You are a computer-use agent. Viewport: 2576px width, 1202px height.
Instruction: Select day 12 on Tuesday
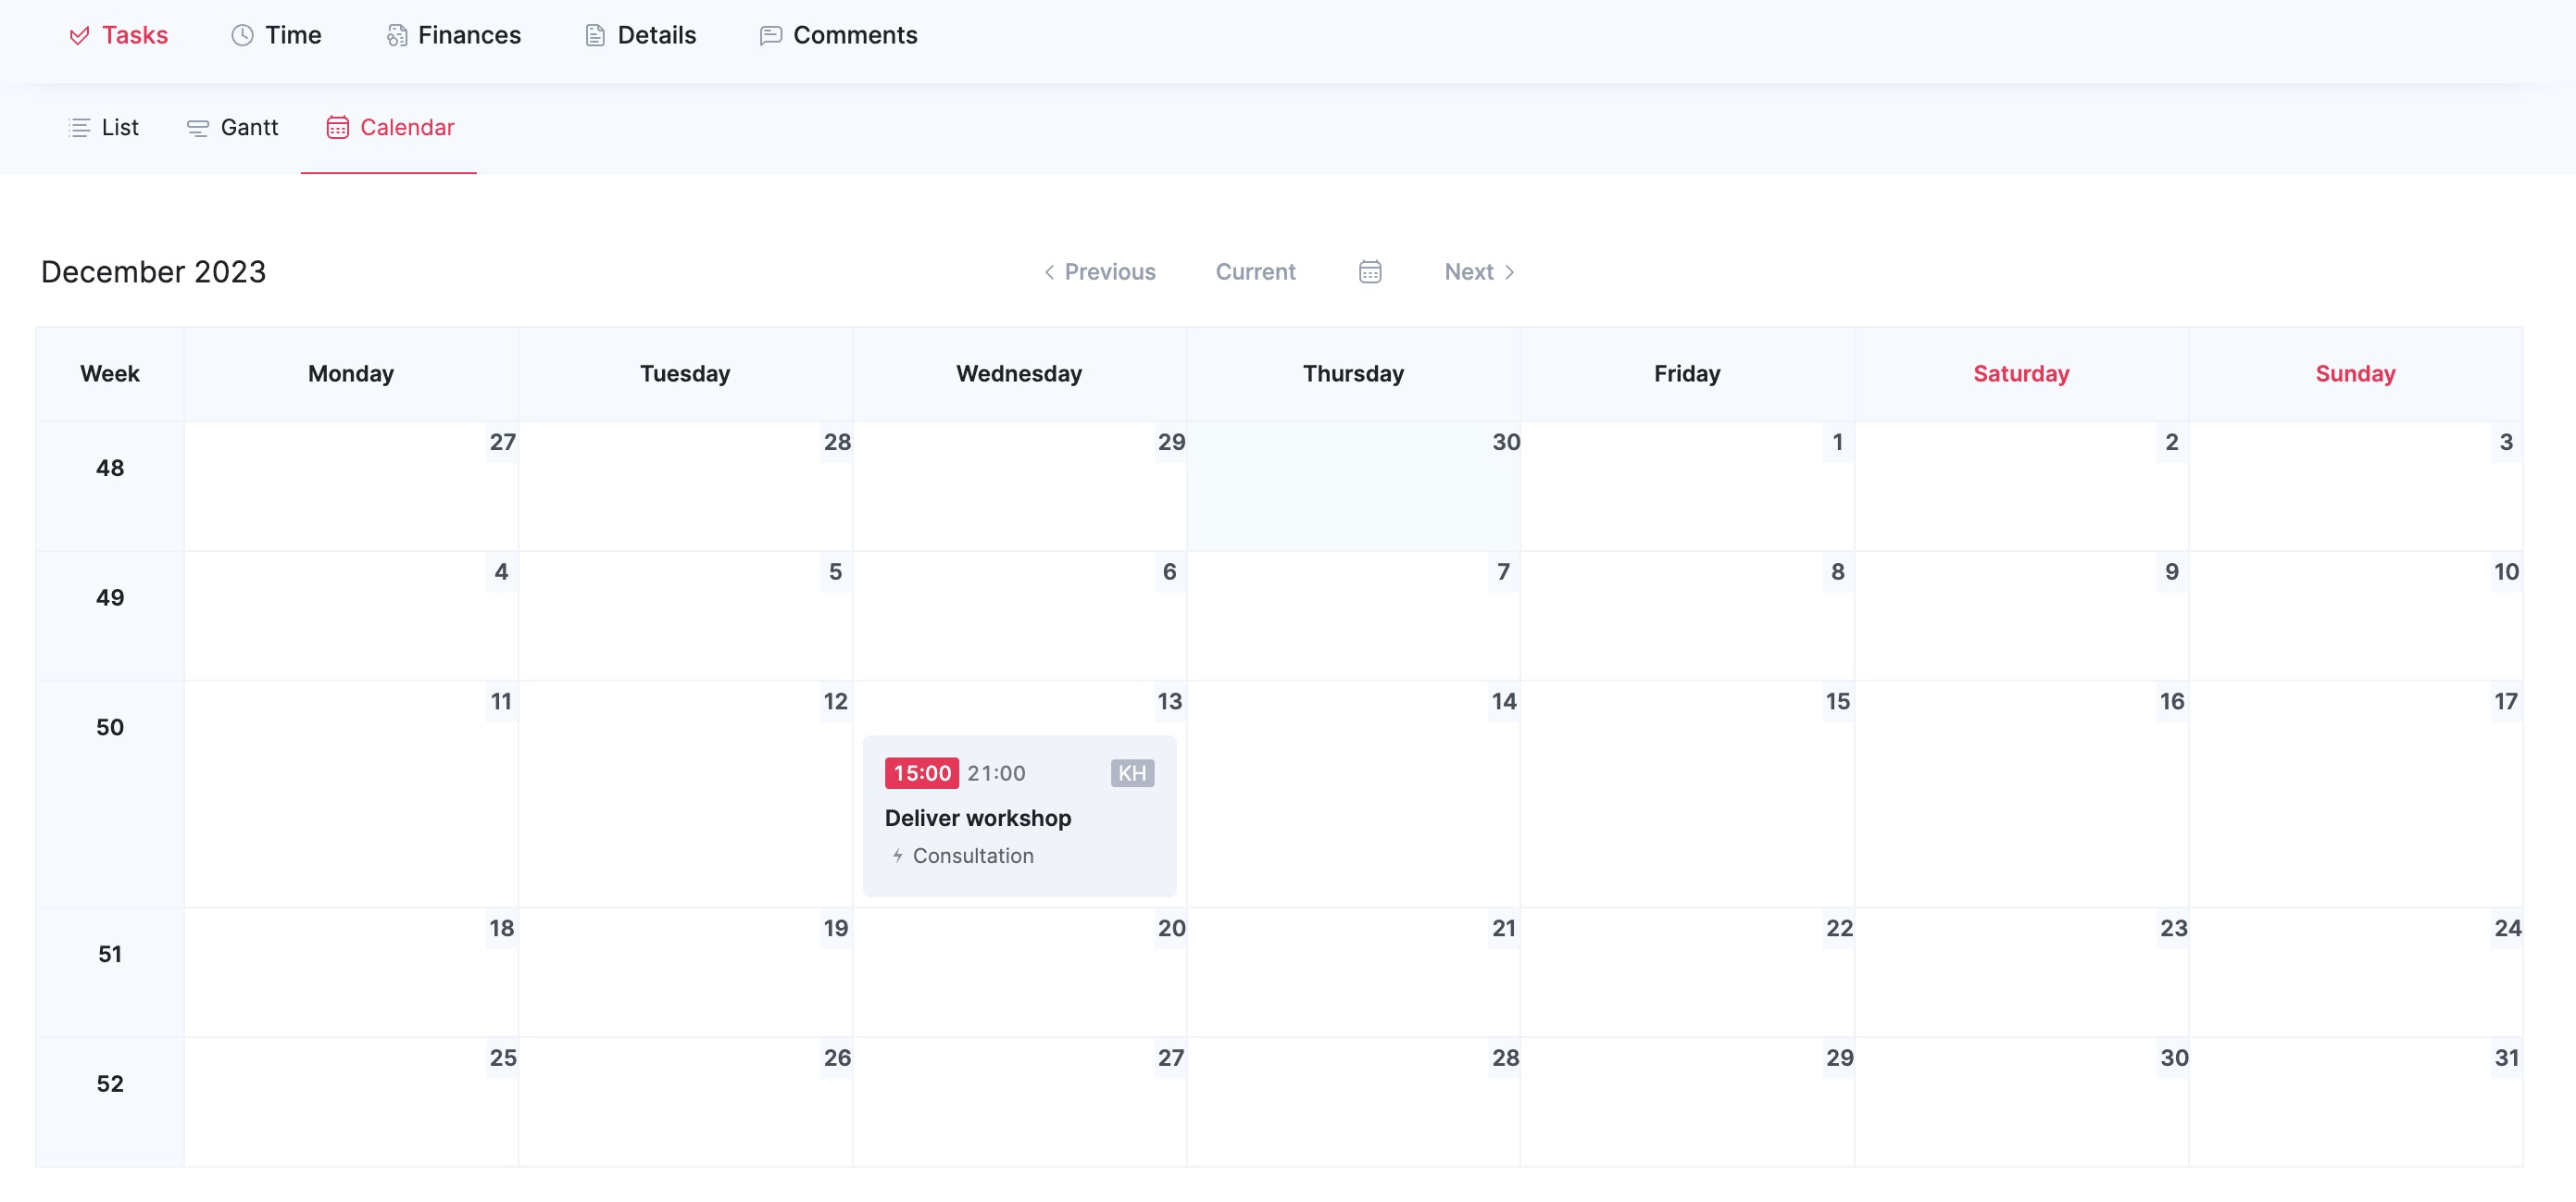tap(685, 794)
